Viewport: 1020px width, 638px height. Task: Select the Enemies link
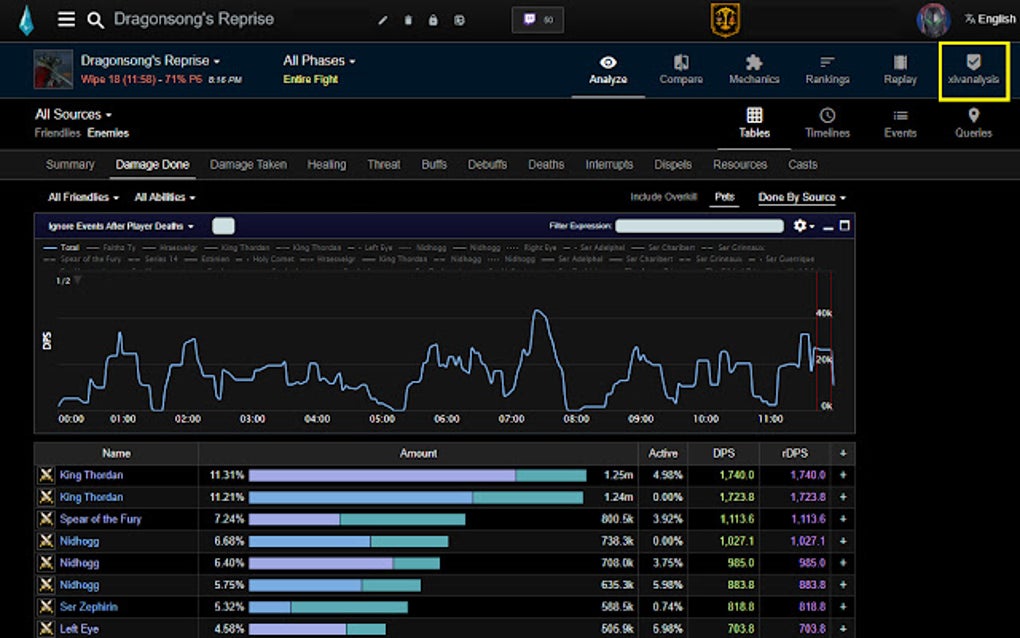pyautogui.click(x=108, y=132)
